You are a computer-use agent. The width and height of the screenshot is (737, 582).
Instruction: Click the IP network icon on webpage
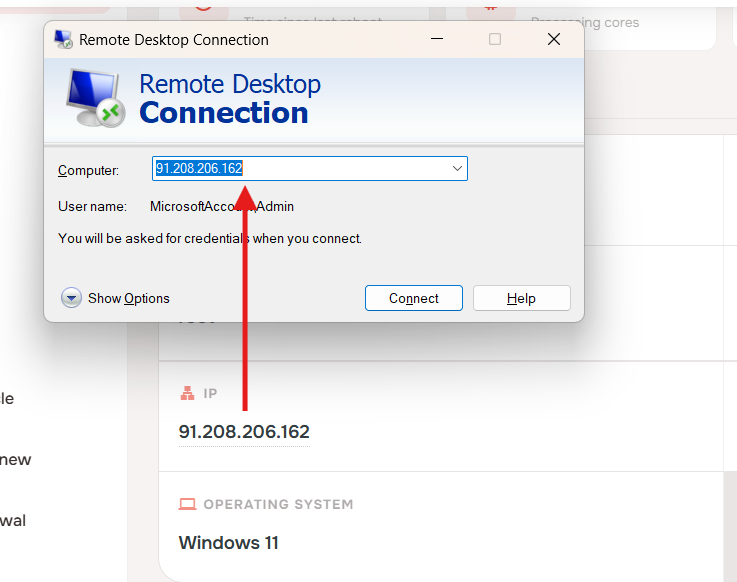coord(188,393)
